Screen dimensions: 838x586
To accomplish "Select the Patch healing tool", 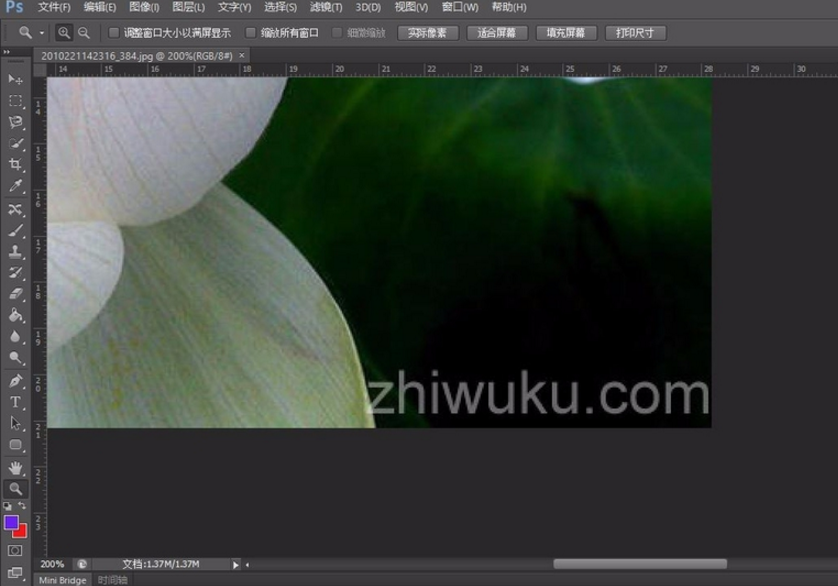I will tap(15, 209).
